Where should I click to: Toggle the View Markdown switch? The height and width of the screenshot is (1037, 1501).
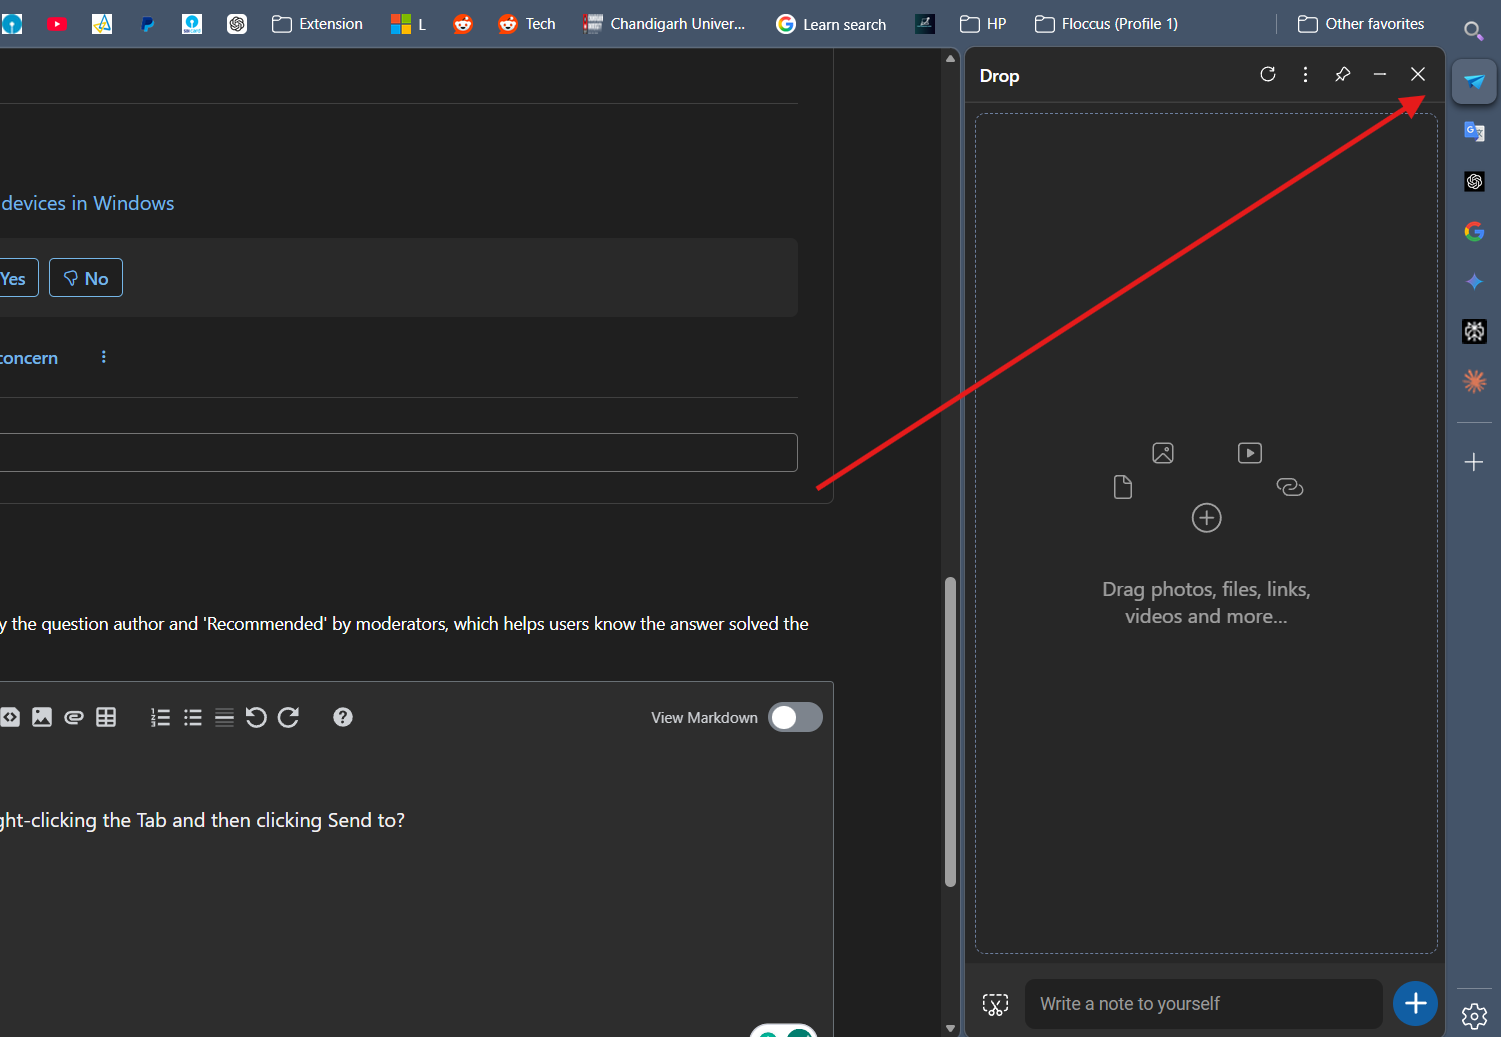coord(795,717)
